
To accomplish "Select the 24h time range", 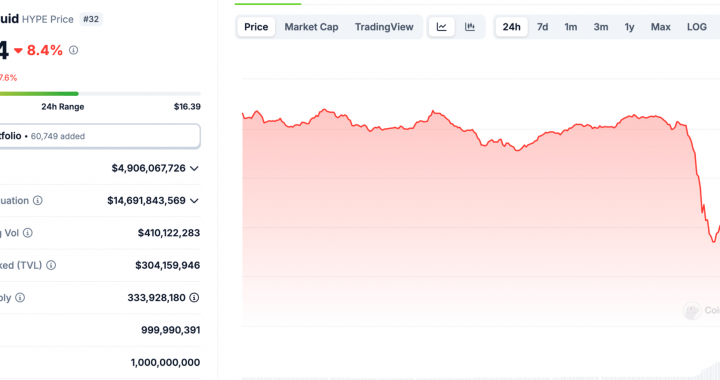I will pyautogui.click(x=512, y=27).
